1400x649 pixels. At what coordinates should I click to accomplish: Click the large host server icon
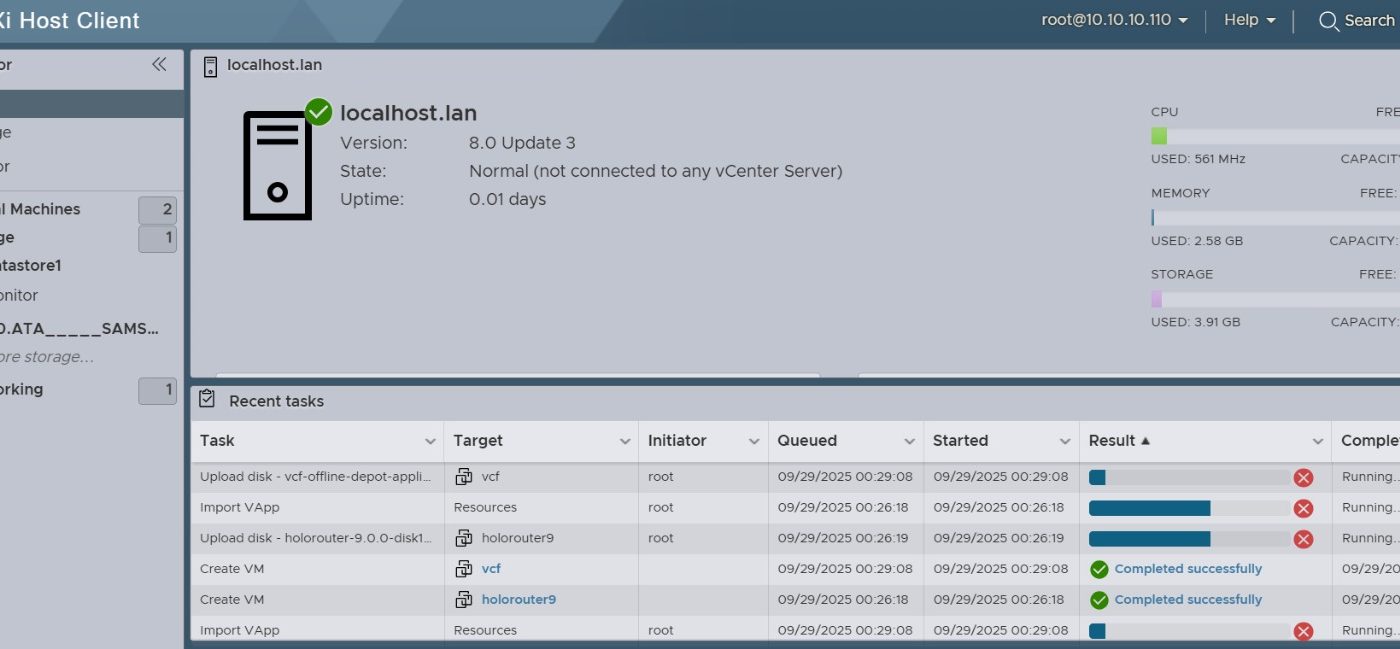[278, 165]
